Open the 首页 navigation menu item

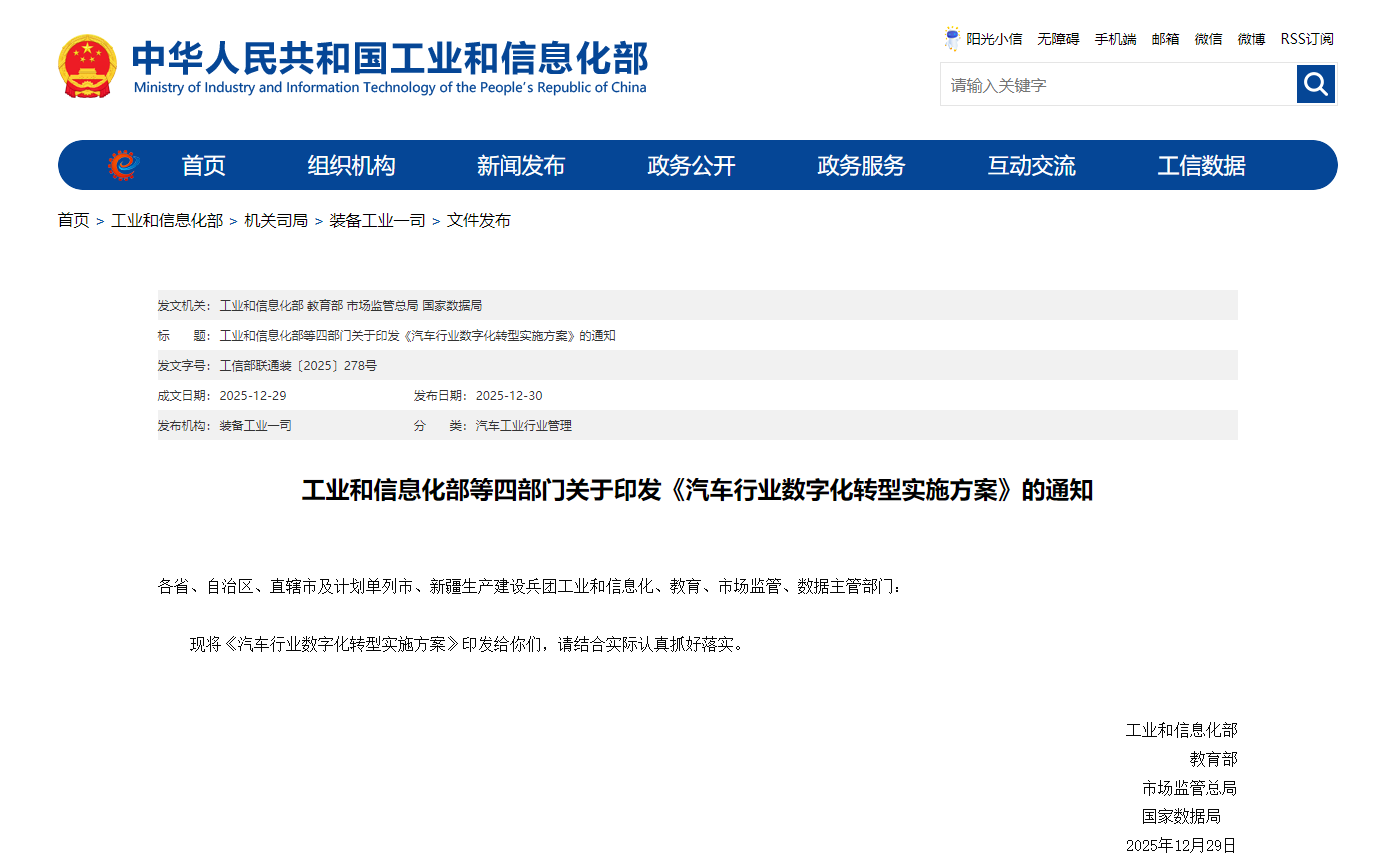(x=203, y=166)
